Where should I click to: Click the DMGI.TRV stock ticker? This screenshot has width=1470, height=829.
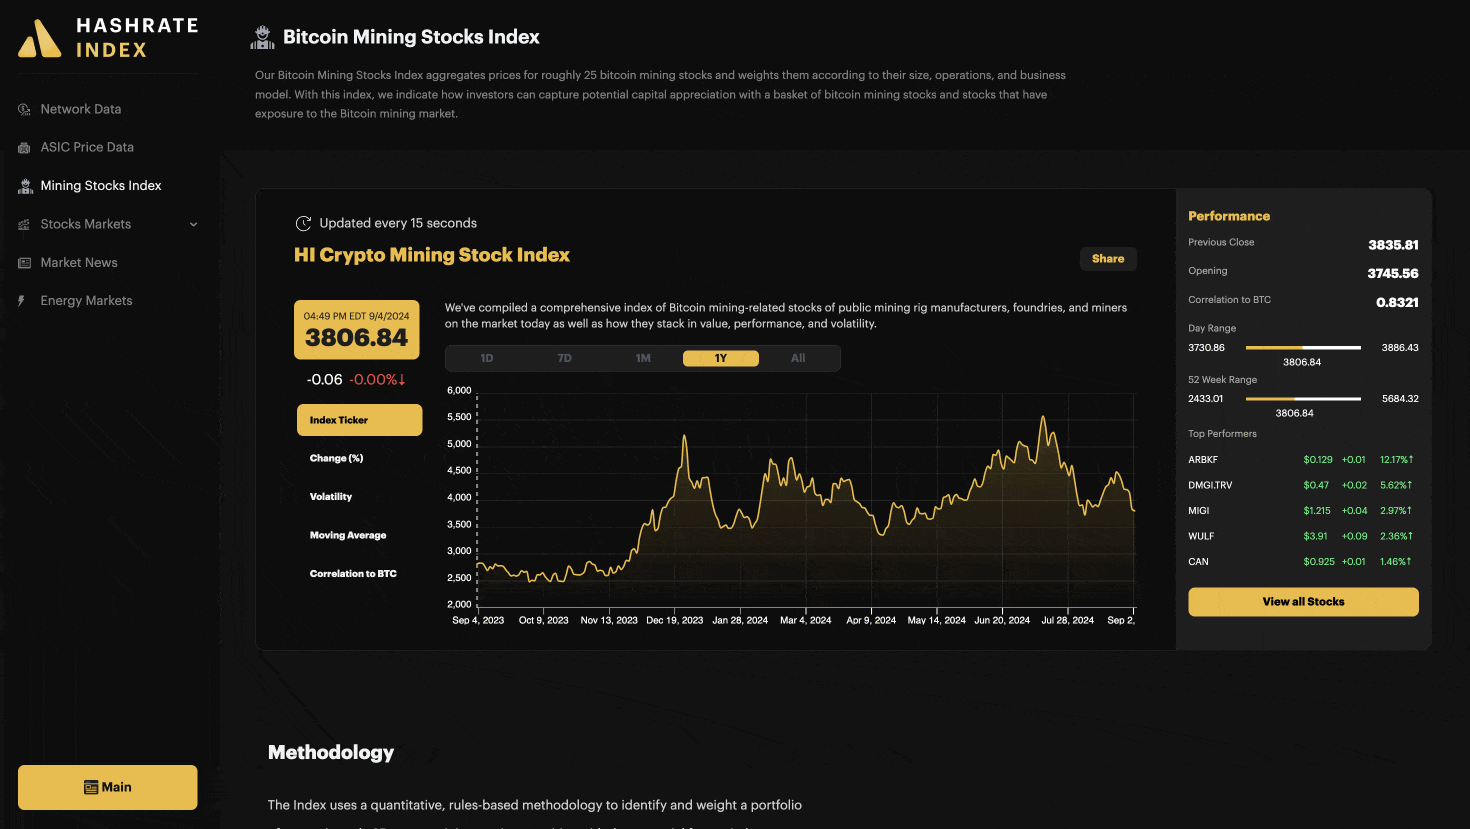(1210, 485)
